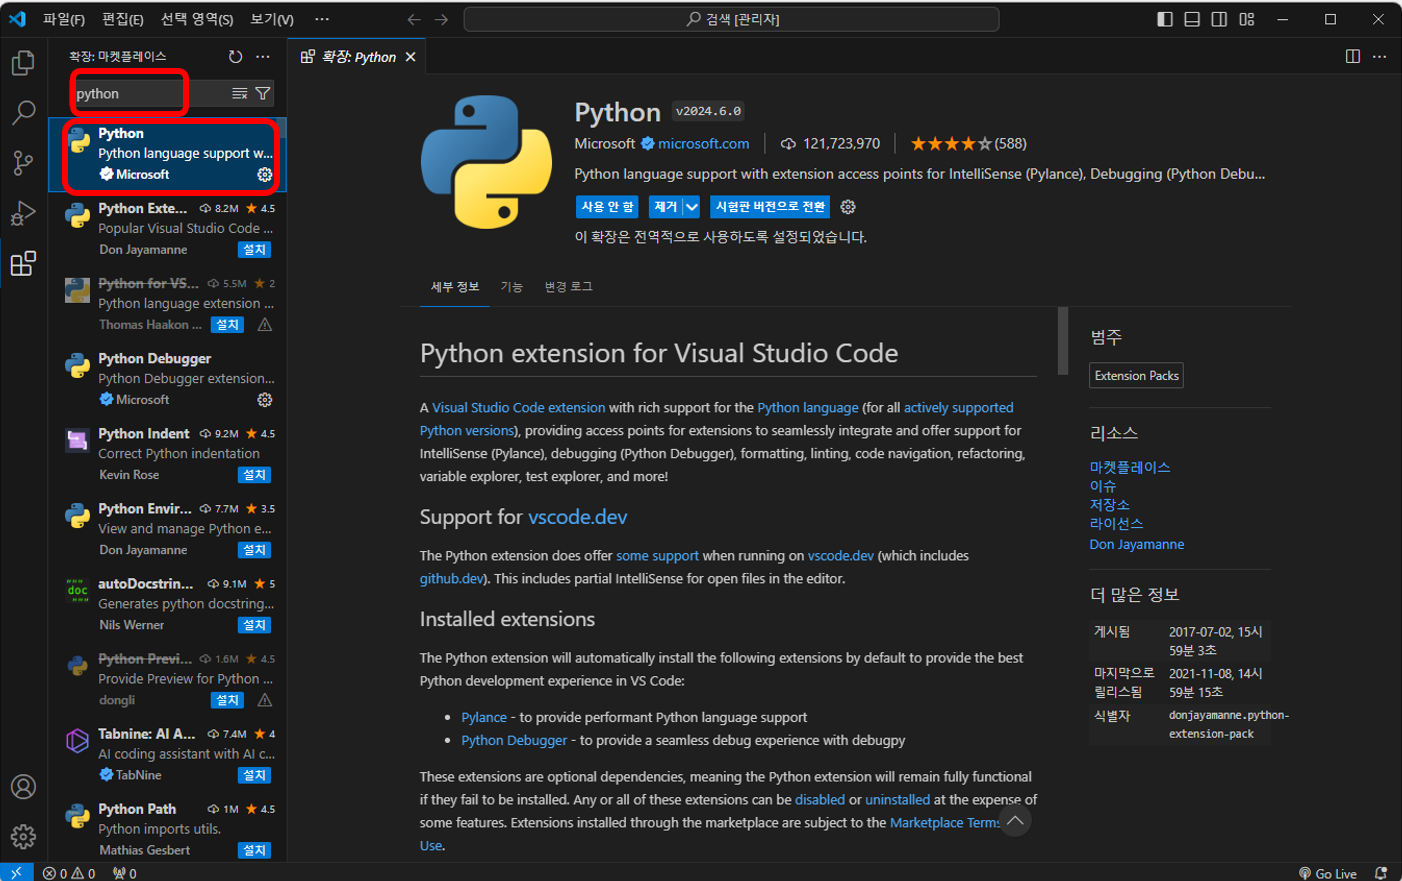The image size is (1402, 881).
Task: Open Run and Debug view
Action: pyautogui.click(x=23, y=213)
